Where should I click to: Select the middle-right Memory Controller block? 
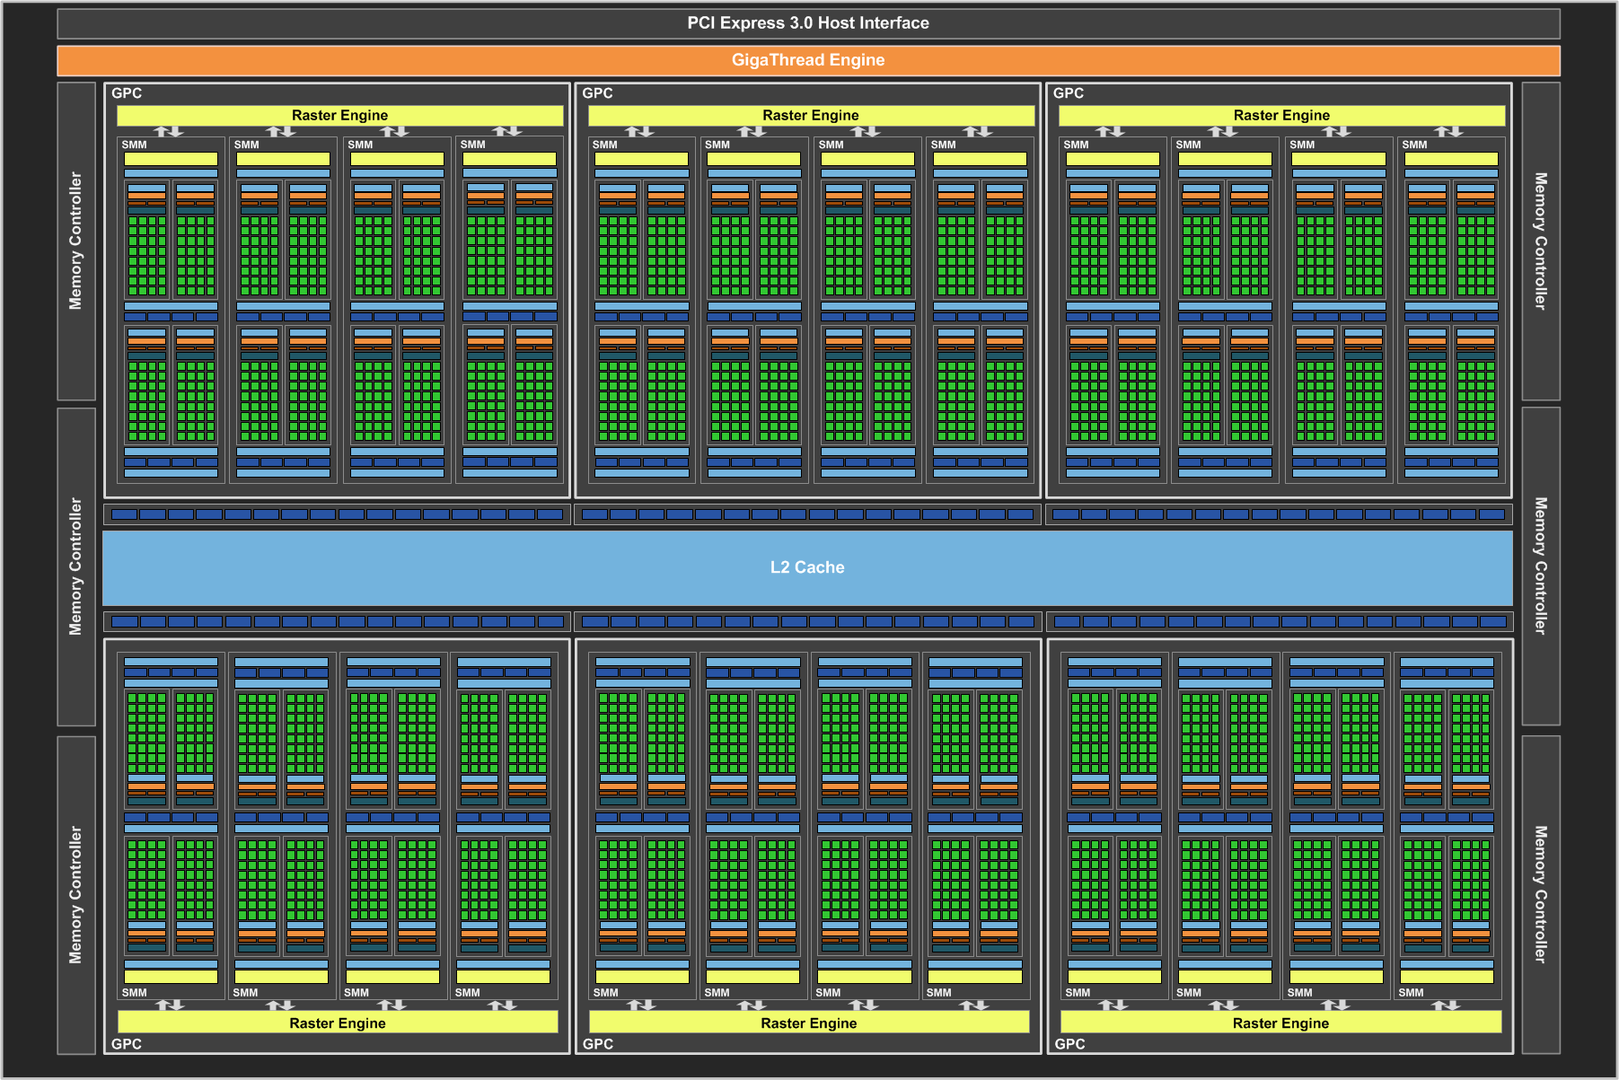(1540, 566)
